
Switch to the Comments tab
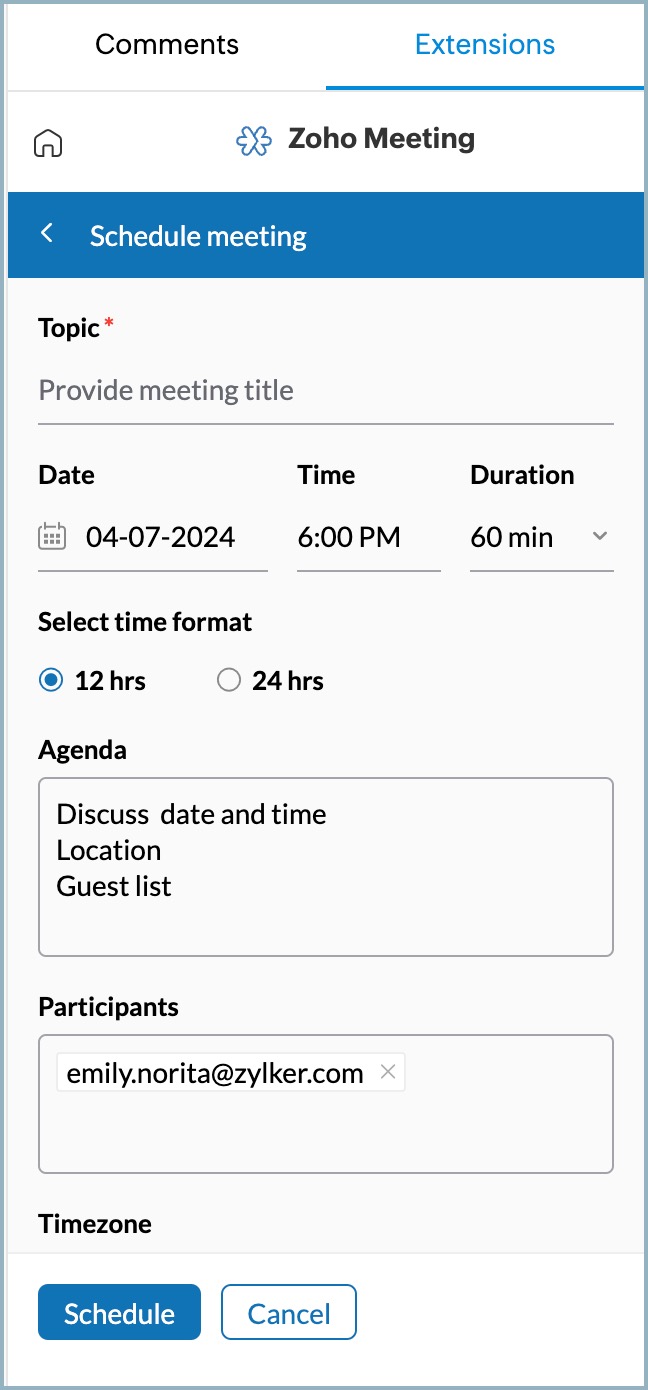[167, 45]
